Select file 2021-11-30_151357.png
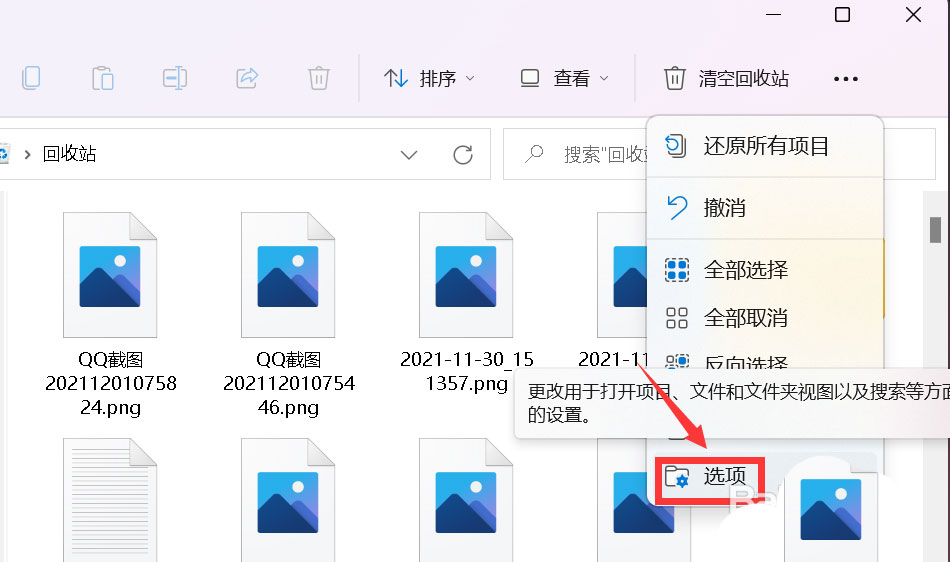The height and width of the screenshot is (562, 950). point(466,303)
